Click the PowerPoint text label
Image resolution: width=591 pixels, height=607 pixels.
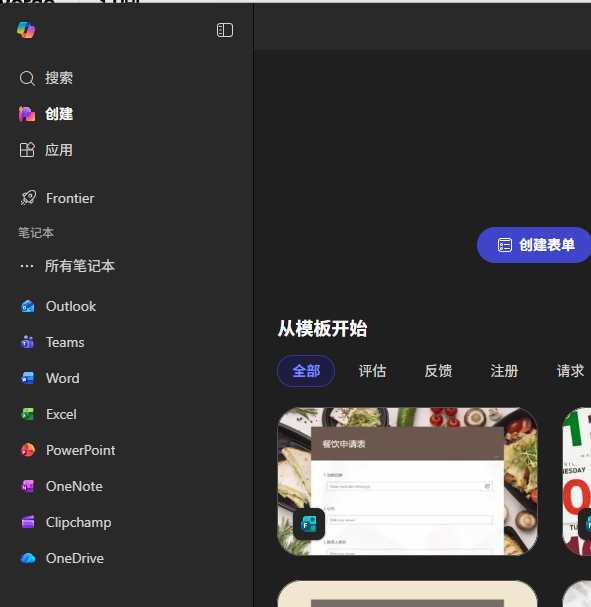coord(81,450)
